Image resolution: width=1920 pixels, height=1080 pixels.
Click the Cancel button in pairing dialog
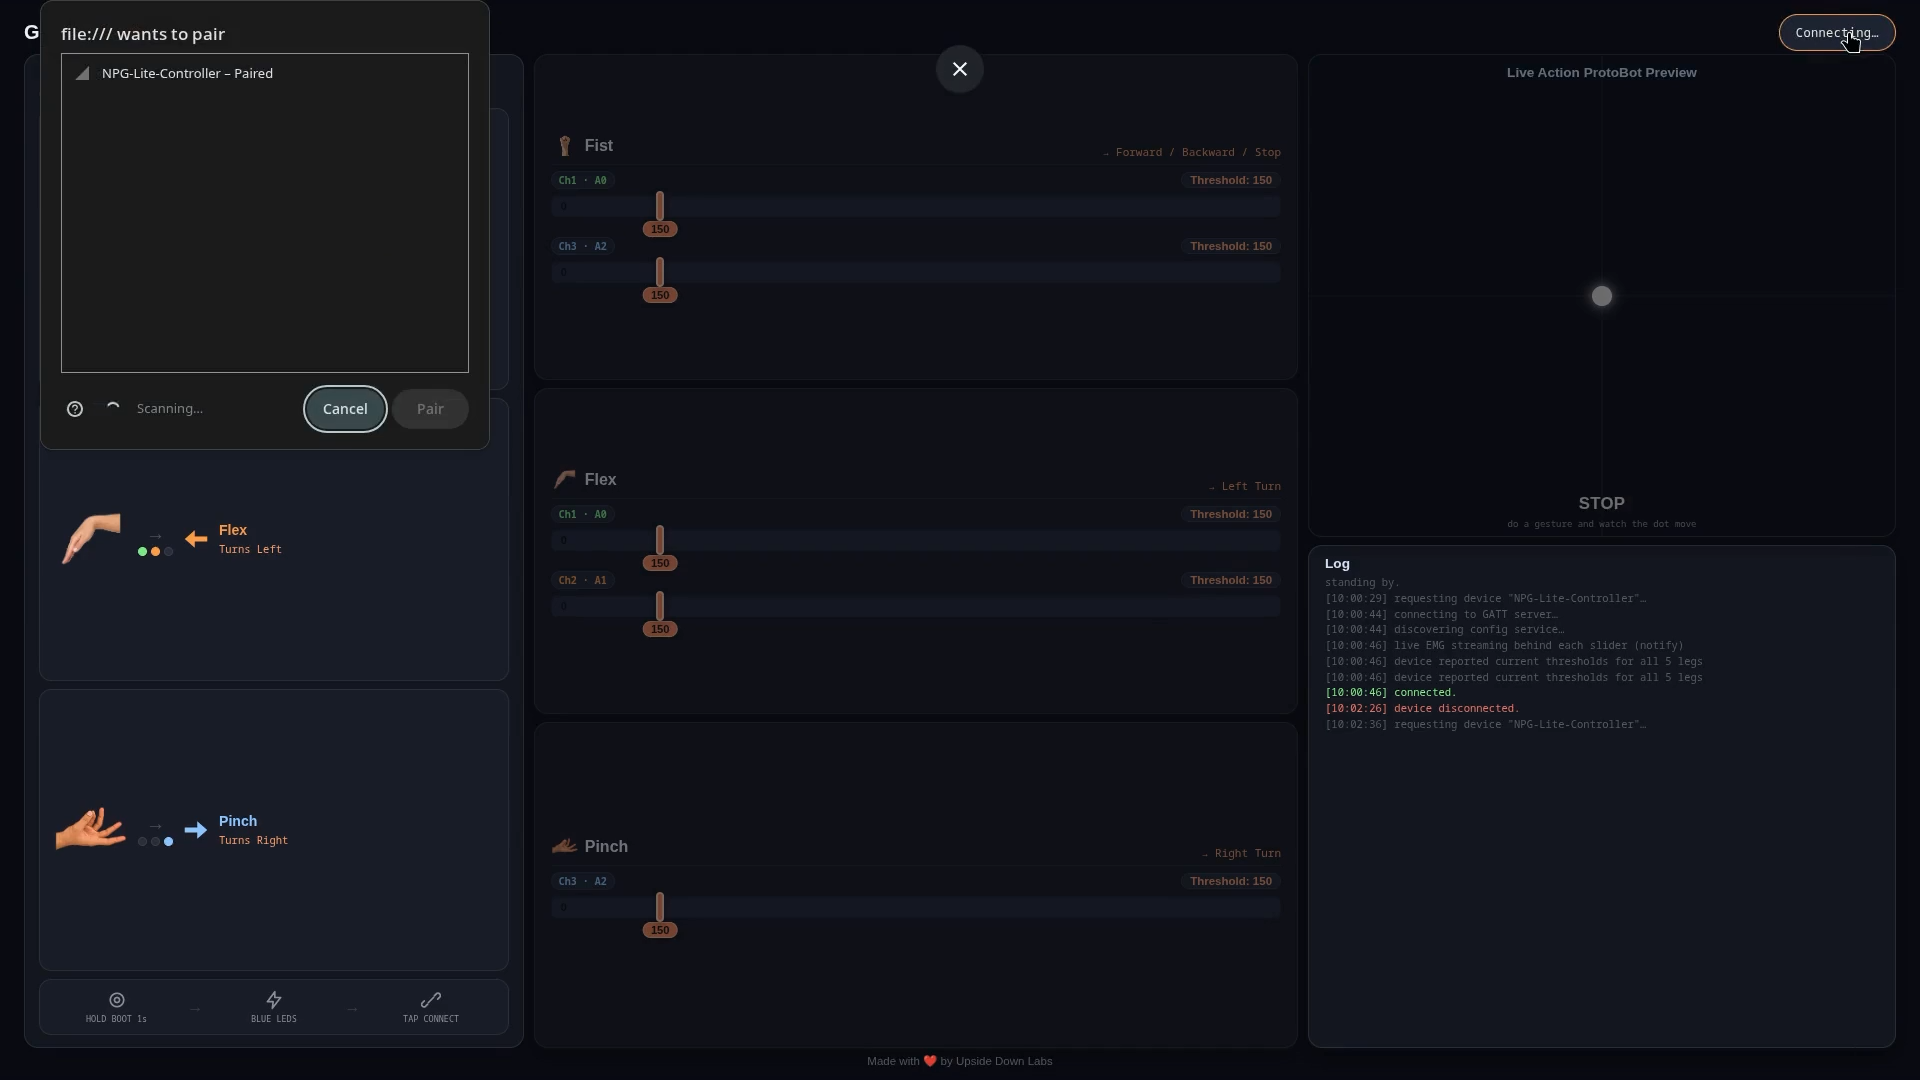345,409
